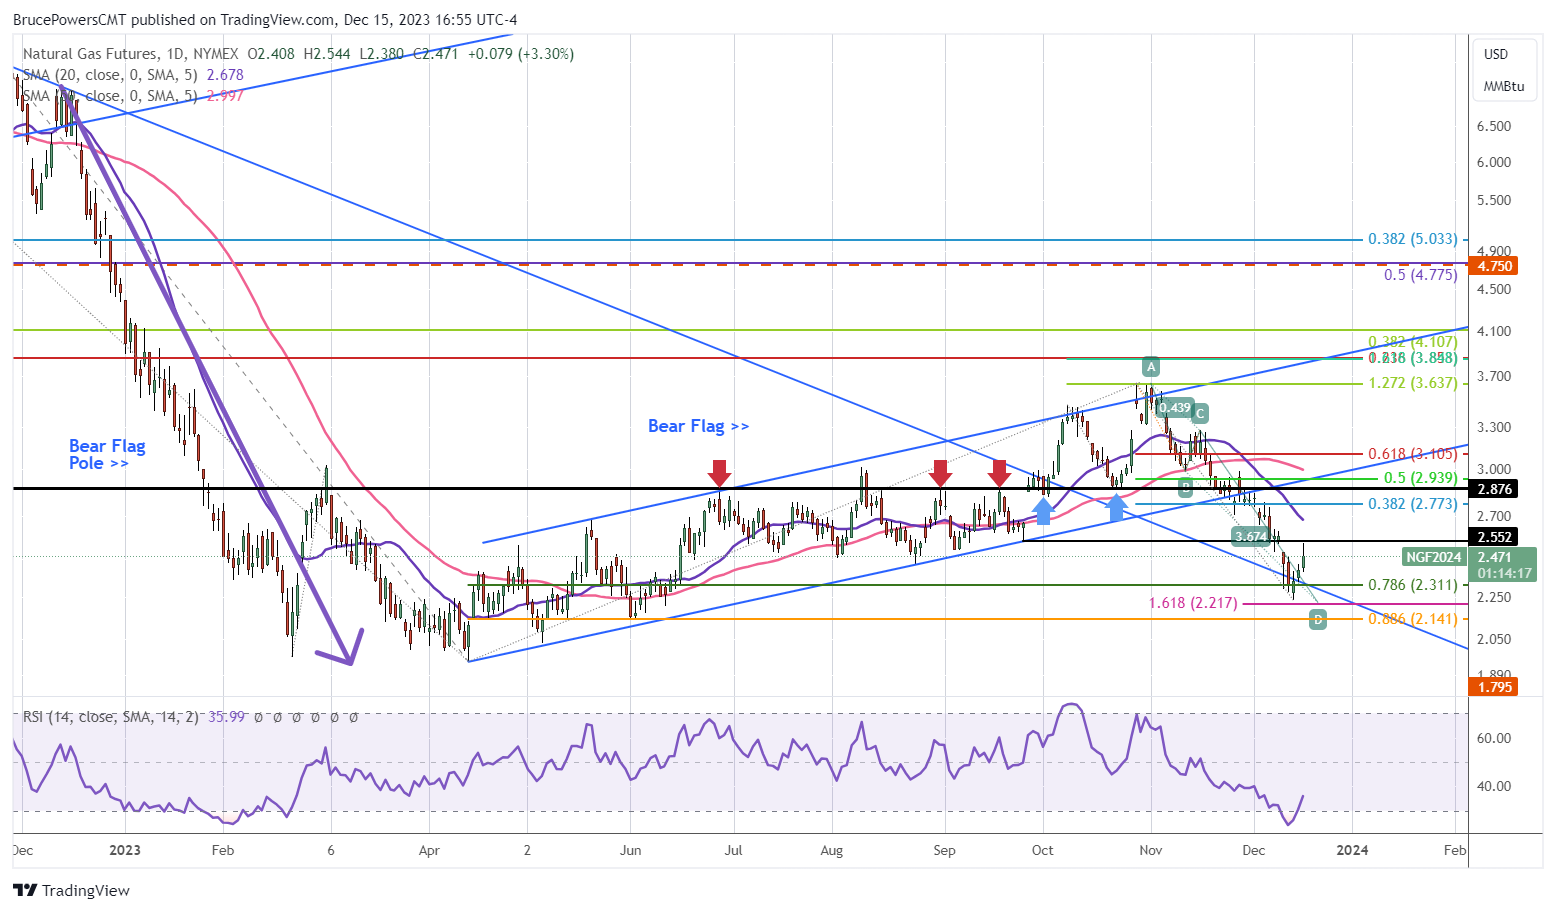The width and height of the screenshot is (1556, 912).
Task: Click the black 2.552 price label
Action: (1495, 537)
